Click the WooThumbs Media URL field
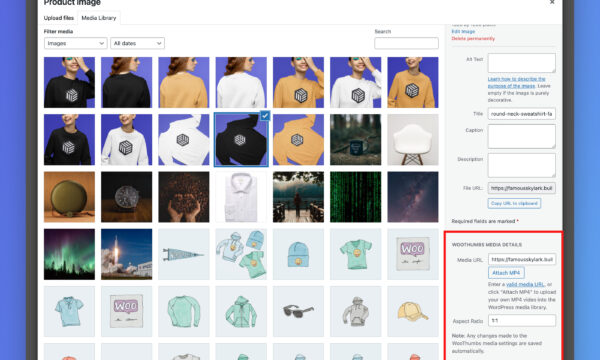Screen dimensions: 600x360 coord(522,259)
